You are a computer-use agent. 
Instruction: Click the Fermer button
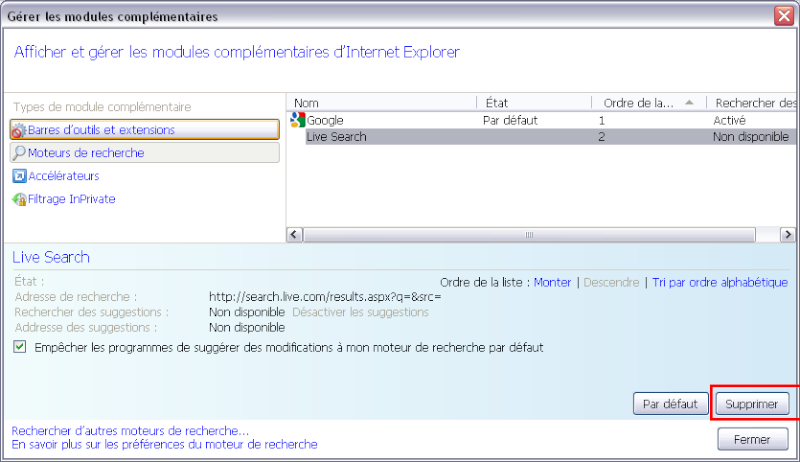coord(753,439)
